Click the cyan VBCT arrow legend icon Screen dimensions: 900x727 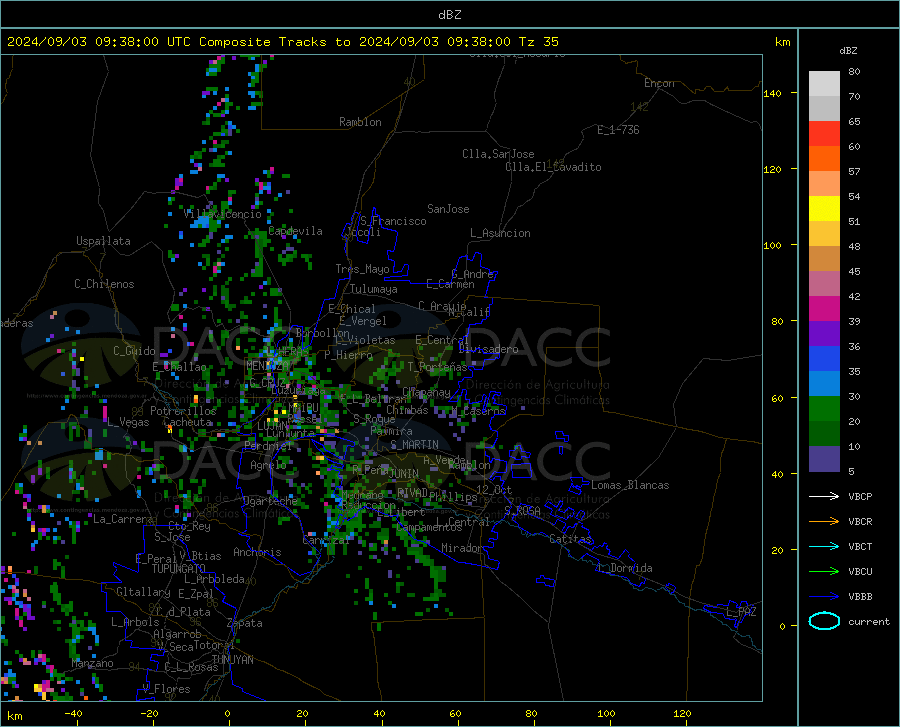pos(824,546)
